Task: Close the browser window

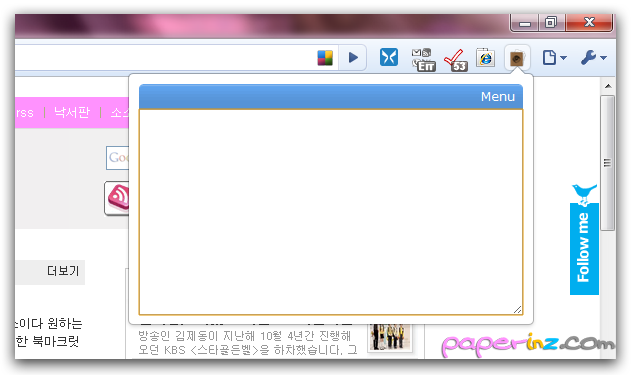Action: [x=589, y=23]
